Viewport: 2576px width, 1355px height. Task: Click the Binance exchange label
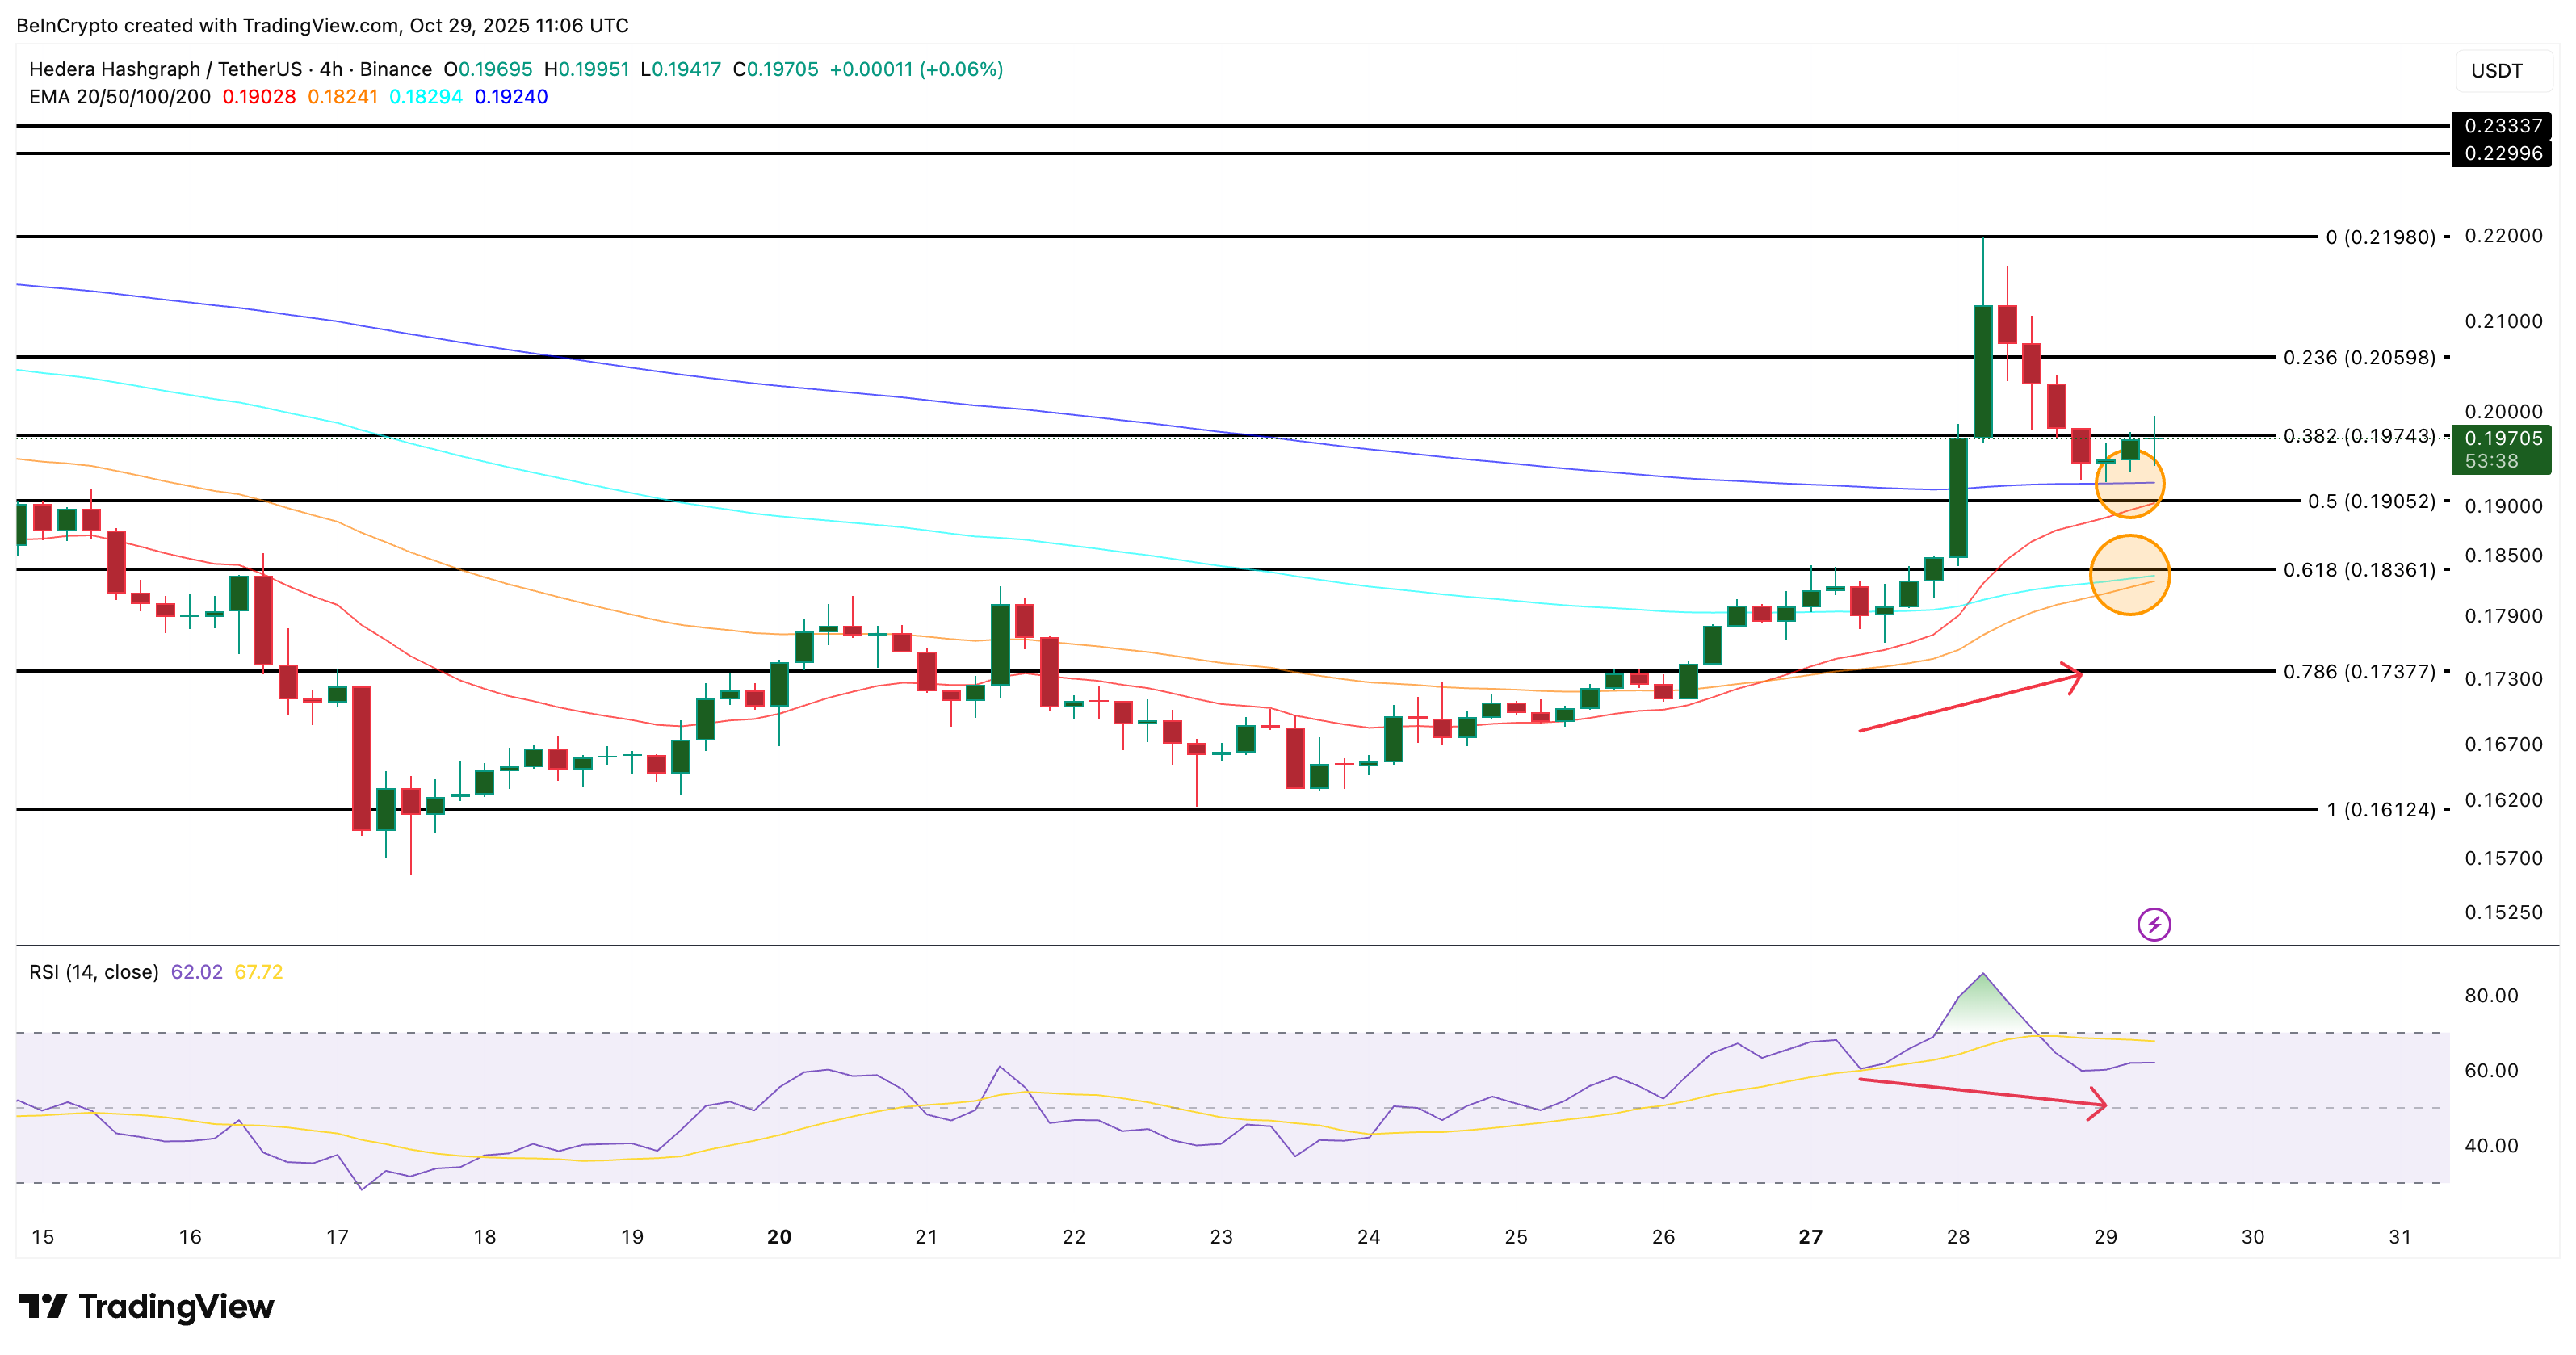tap(398, 70)
